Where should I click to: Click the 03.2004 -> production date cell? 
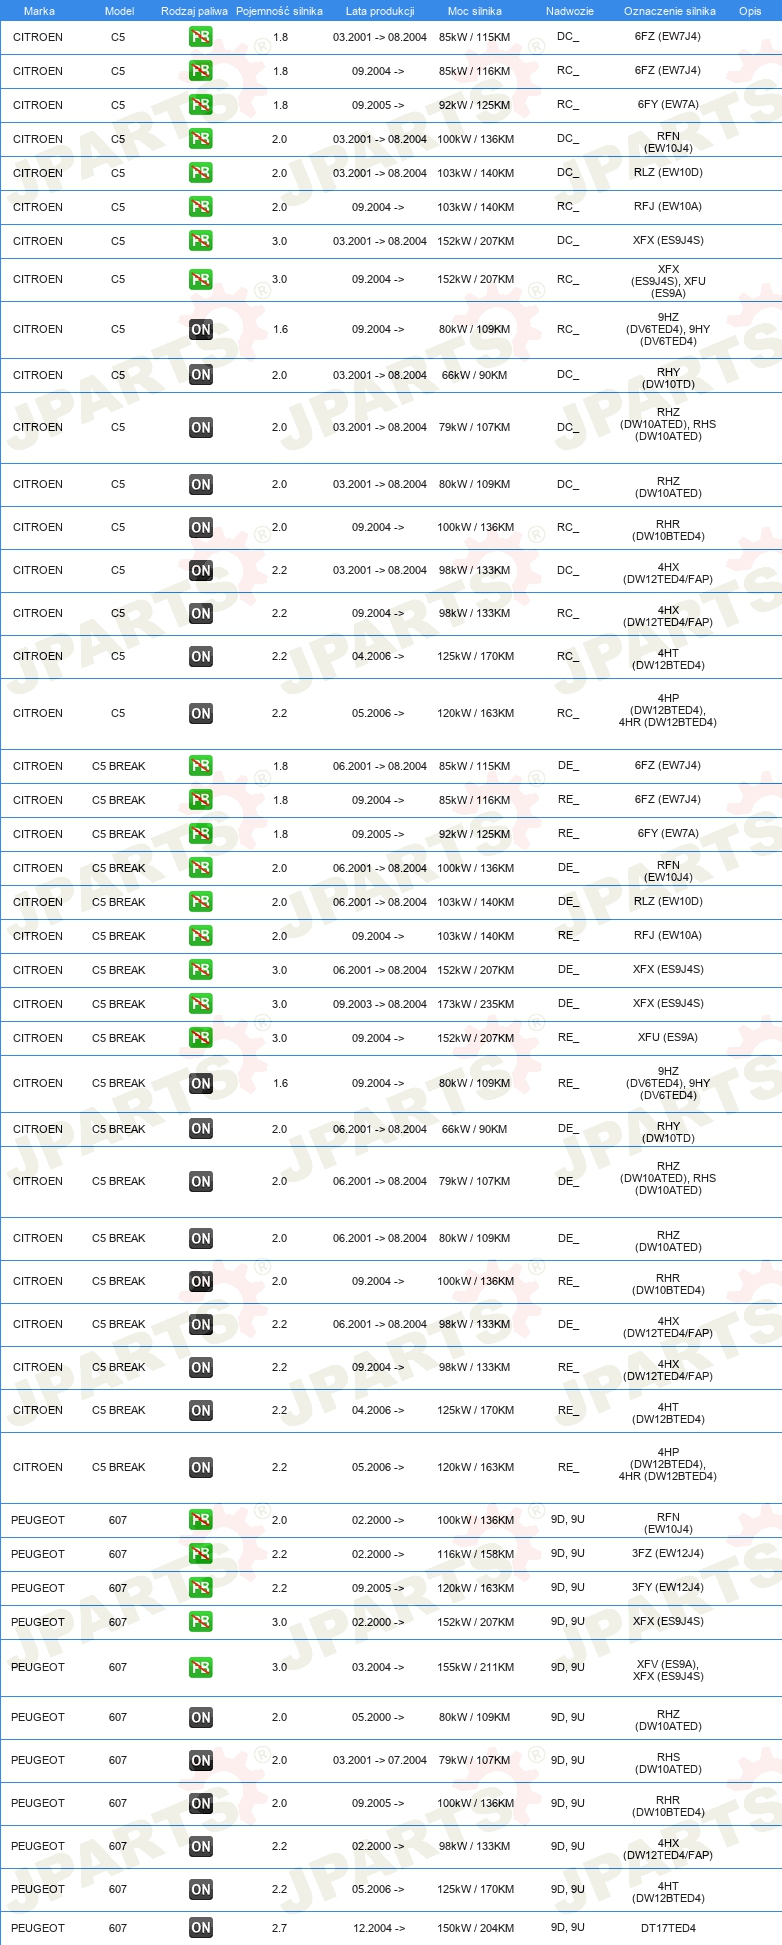click(378, 1667)
